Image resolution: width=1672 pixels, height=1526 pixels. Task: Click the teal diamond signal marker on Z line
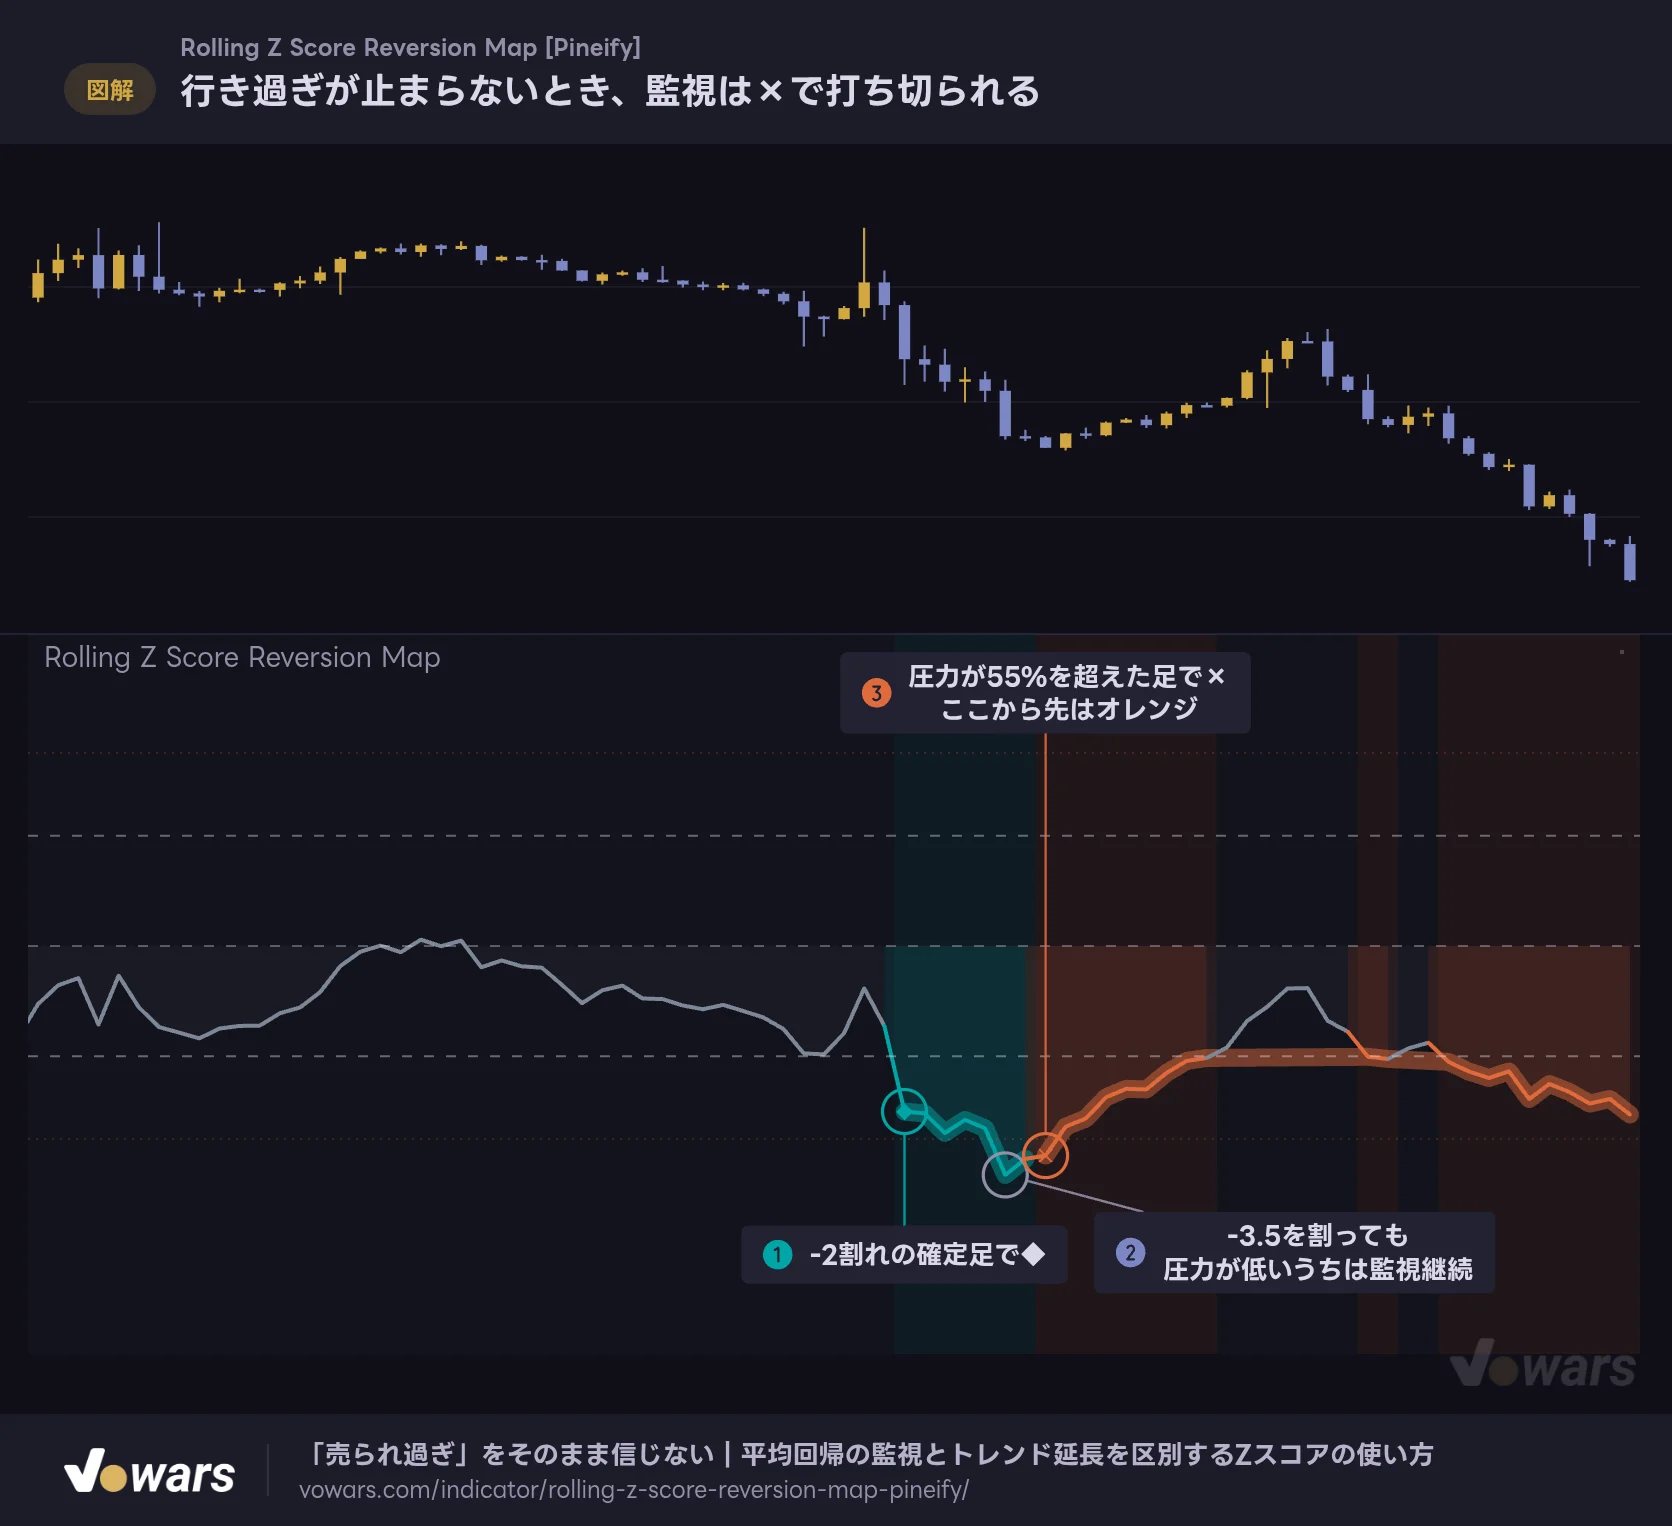pos(904,1112)
